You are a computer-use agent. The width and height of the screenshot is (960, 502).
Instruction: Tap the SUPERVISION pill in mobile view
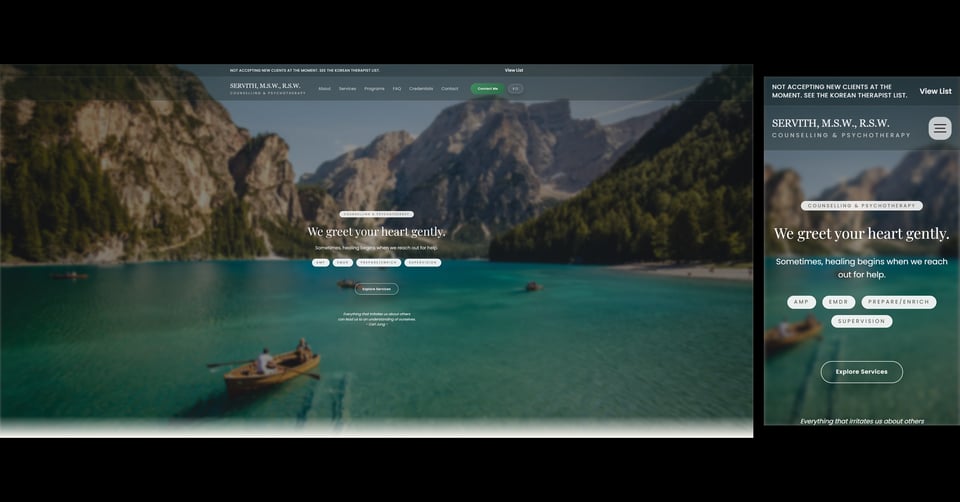click(861, 322)
